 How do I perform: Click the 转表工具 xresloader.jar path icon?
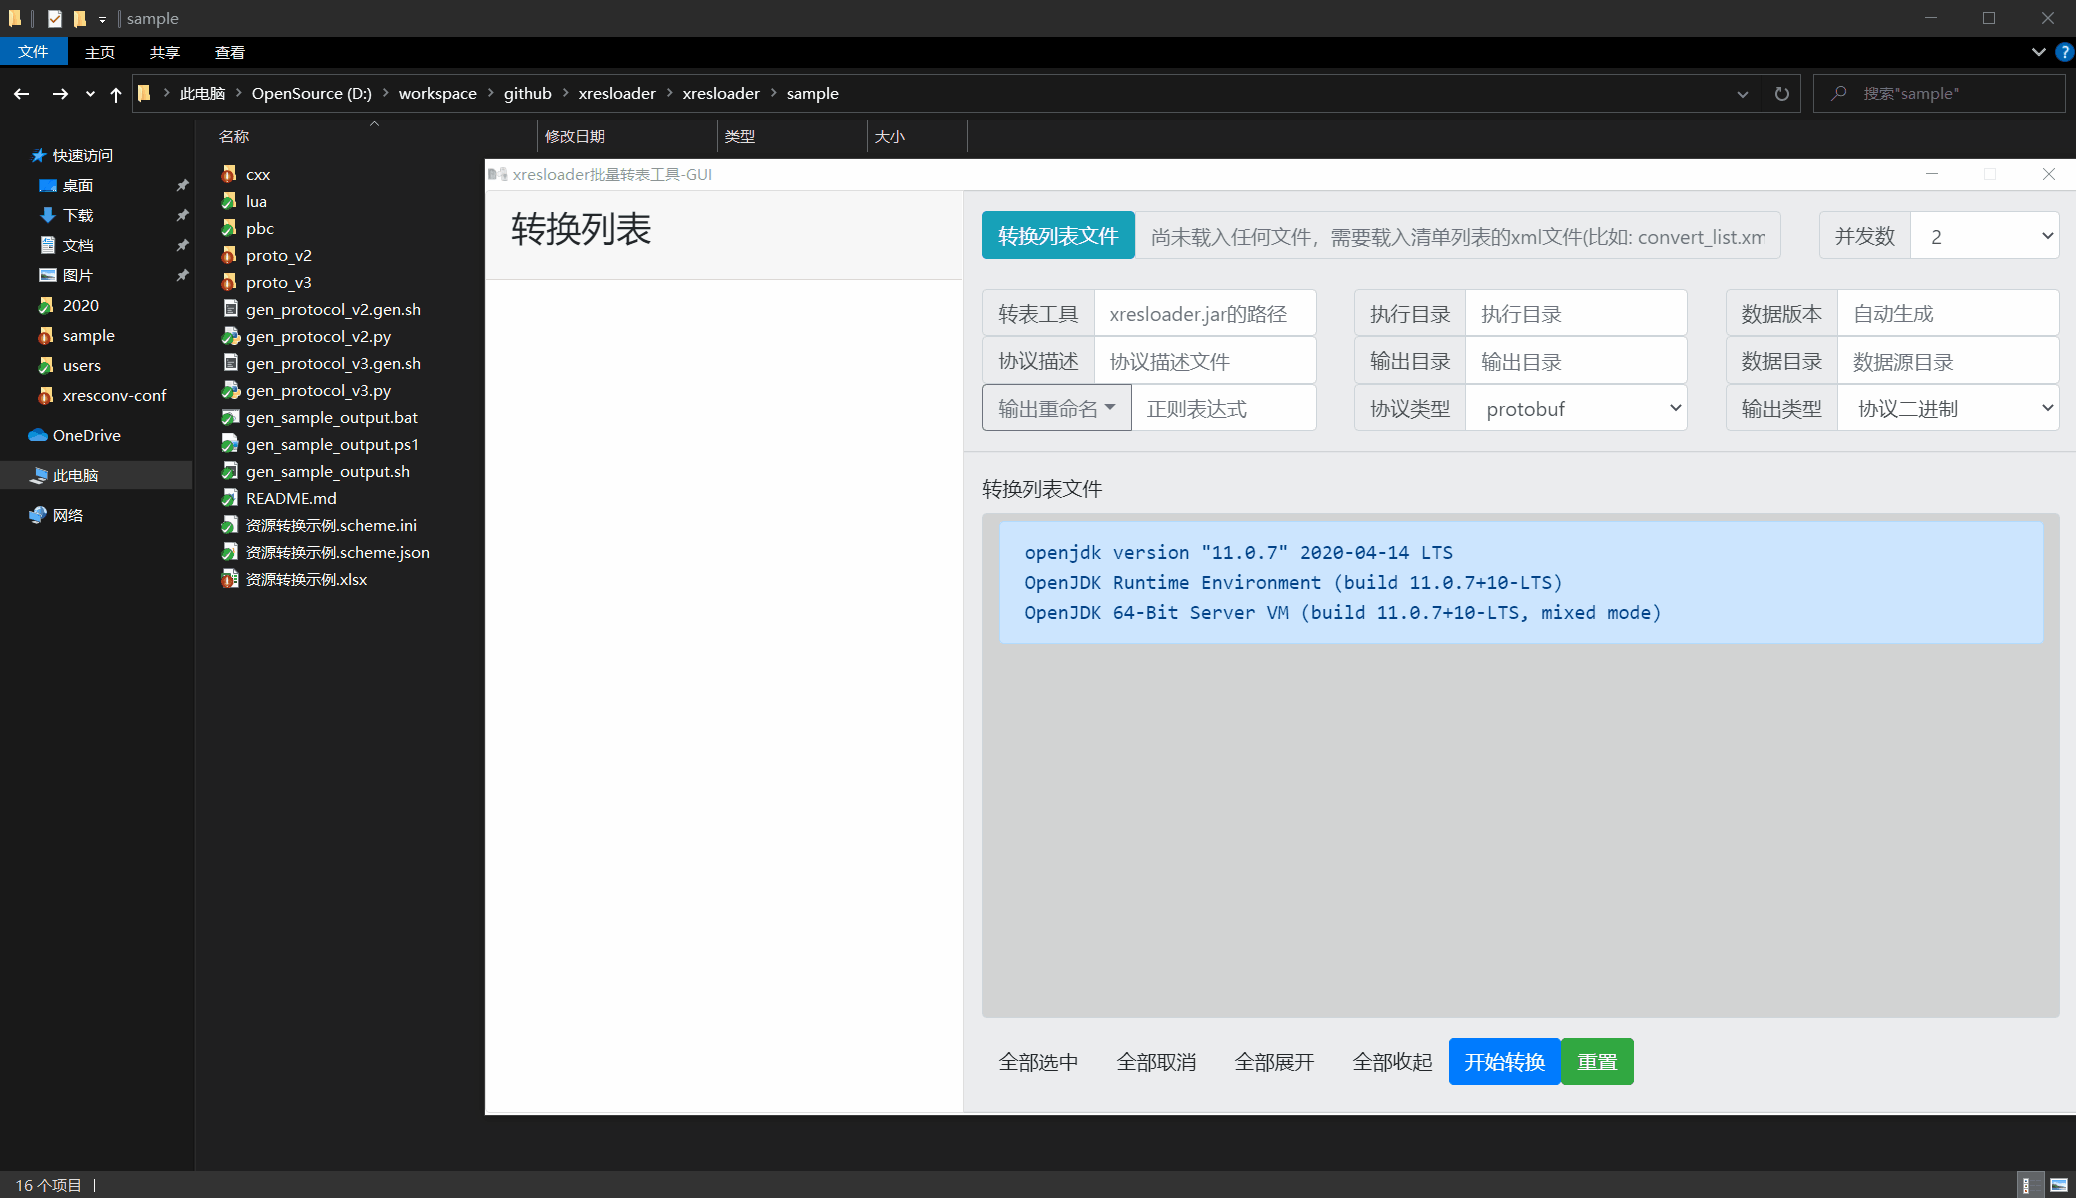click(x=1037, y=312)
